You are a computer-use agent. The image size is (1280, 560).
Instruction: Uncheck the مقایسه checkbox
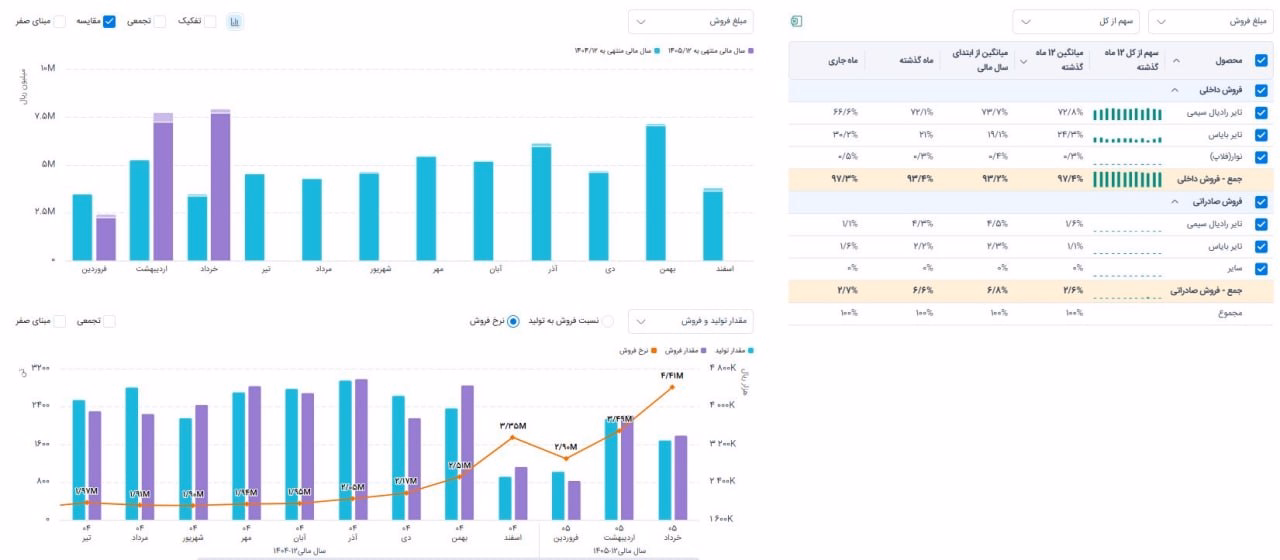tap(110, 21)
